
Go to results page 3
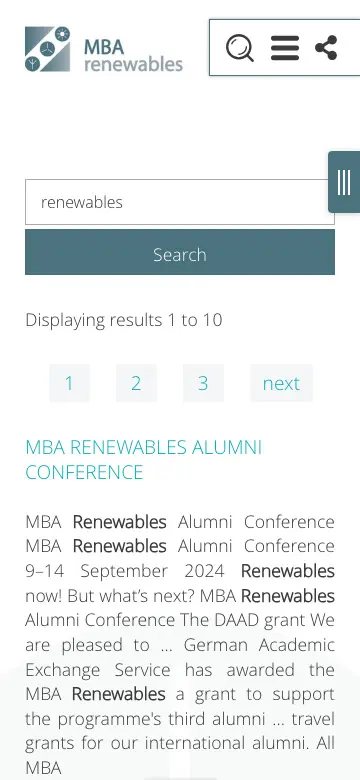pyautogui.click(x=203, y=383)
